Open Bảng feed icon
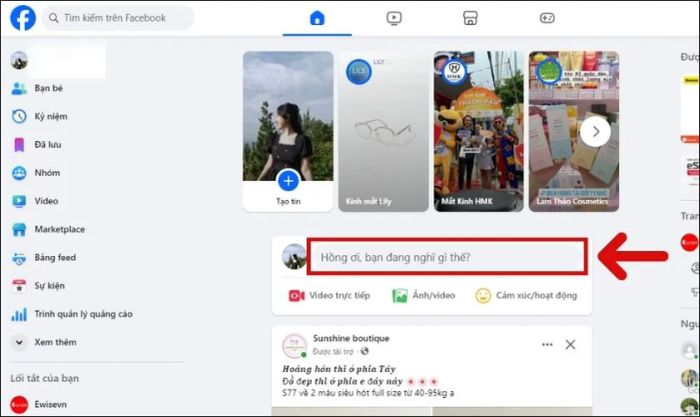This screenshot has width=700, height=417. point(19,258)
